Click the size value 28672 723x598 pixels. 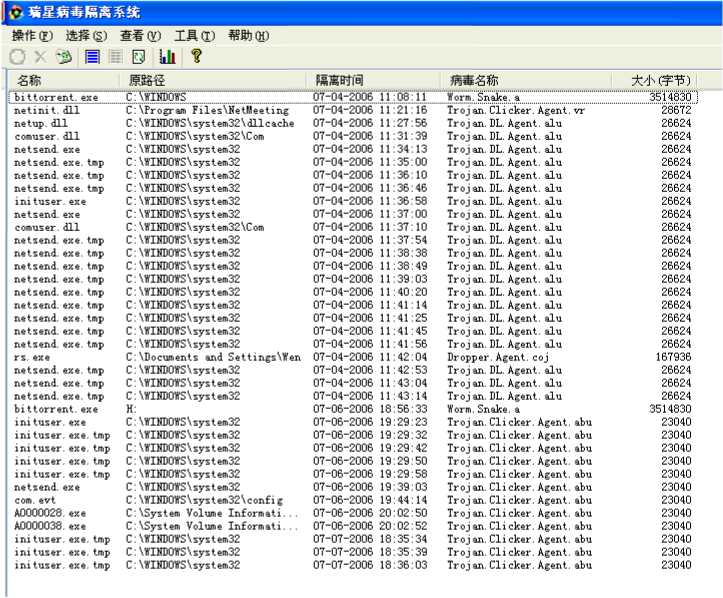coord(676,110)
